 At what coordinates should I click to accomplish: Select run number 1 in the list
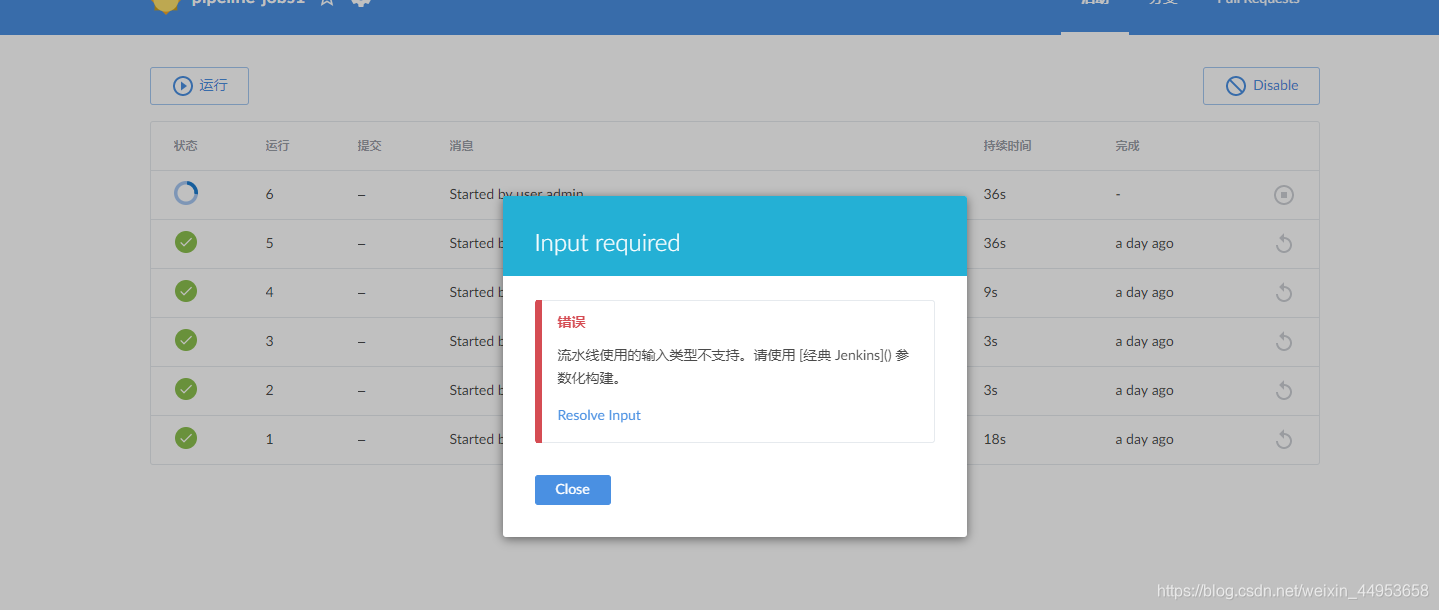pyautogui.click(x=270, y=440)
